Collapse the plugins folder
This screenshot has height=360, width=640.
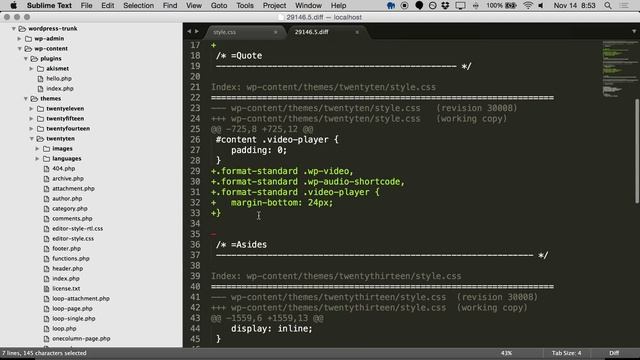pos(25,58)
